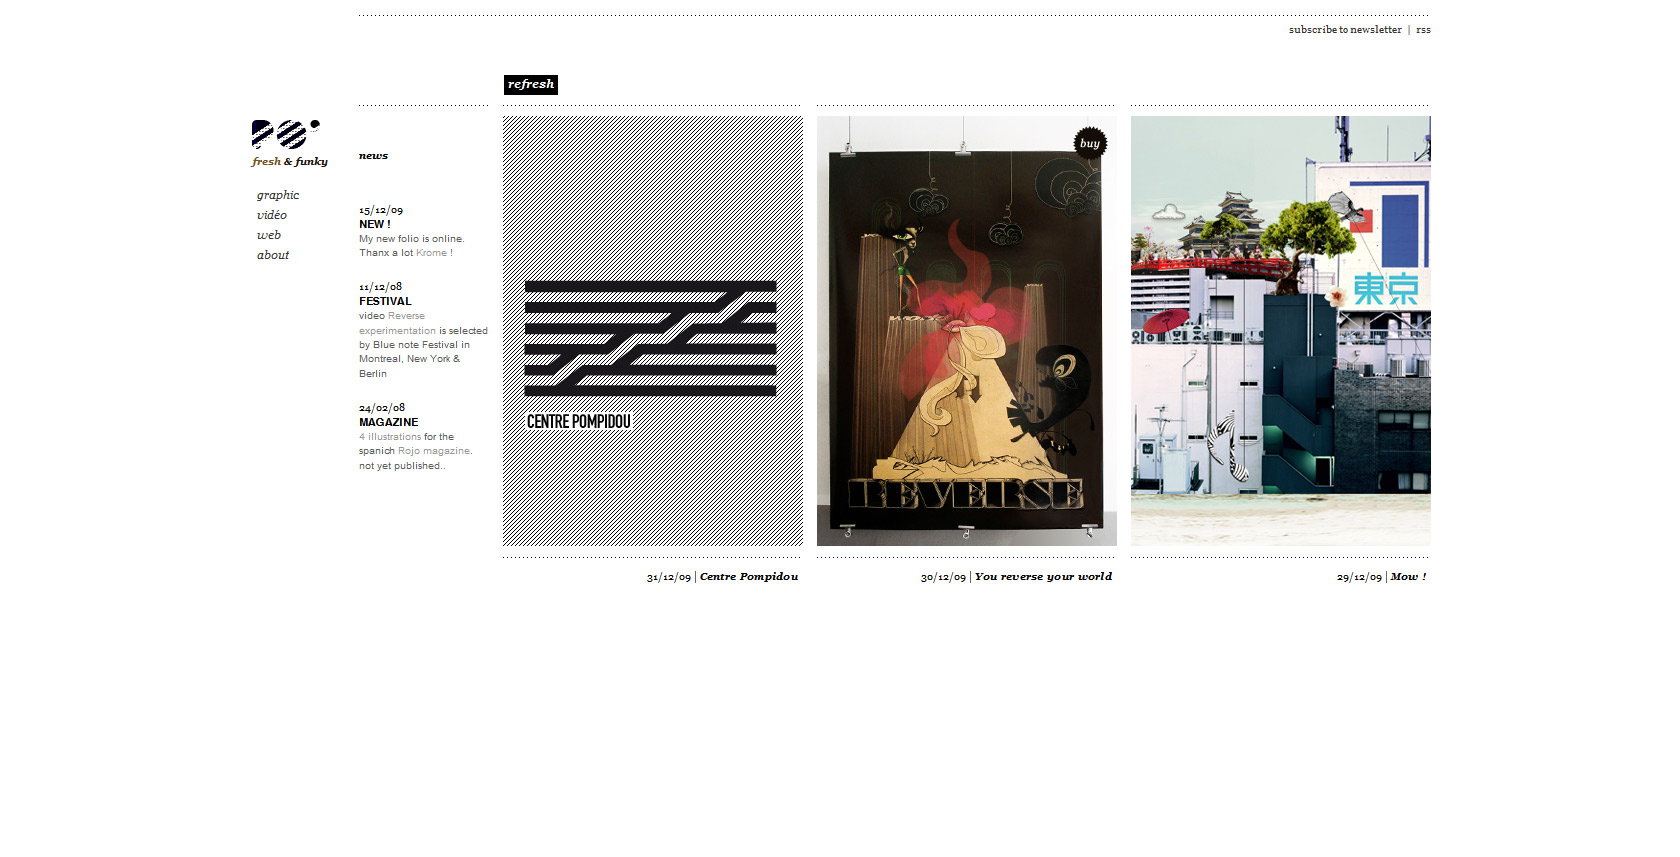
Task: Click the You reverse your world caption
Action: [x=1043, y=577]
